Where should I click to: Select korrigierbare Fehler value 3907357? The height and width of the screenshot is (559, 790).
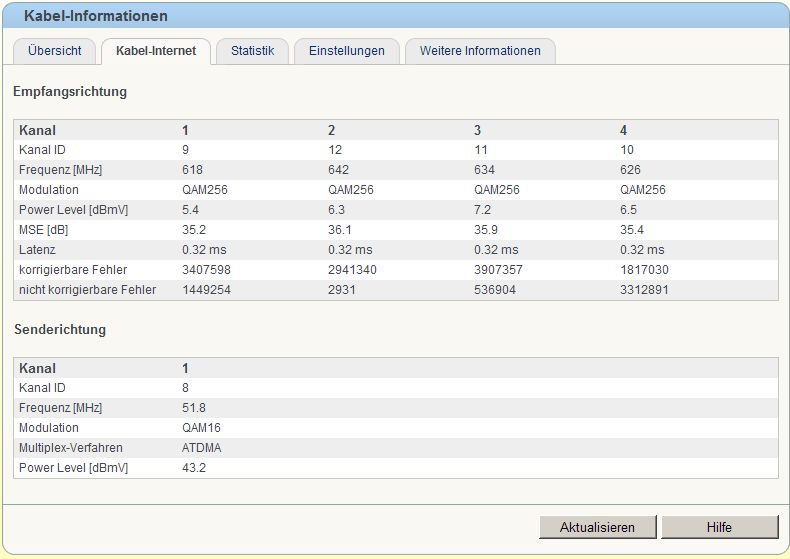tap(498, 270)
